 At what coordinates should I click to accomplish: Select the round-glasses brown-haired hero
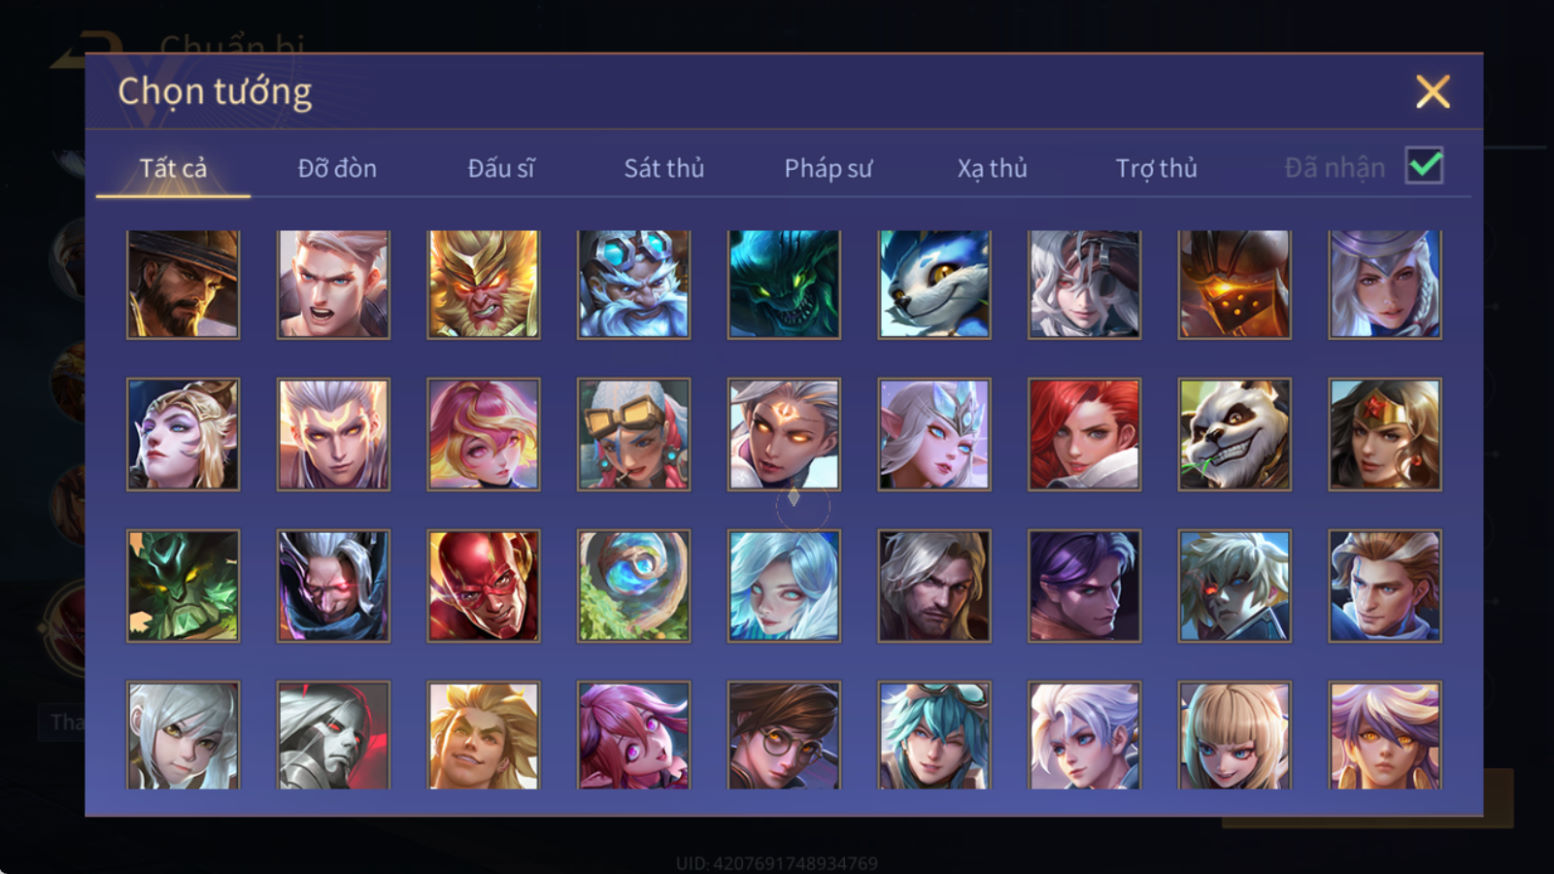784,736
